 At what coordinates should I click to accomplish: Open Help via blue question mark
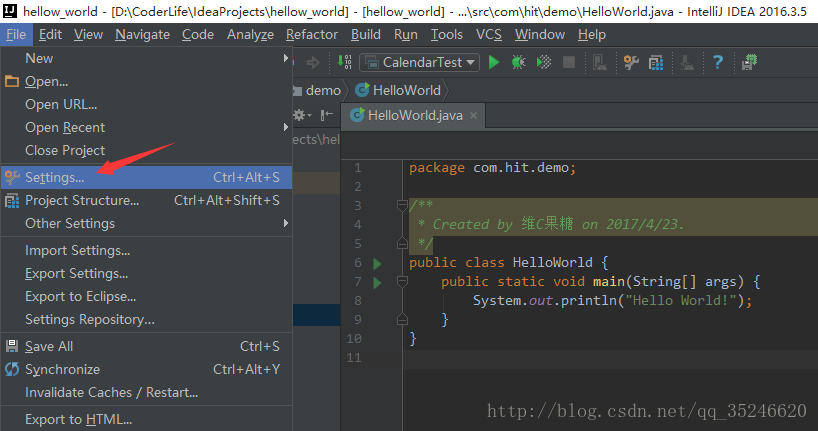718,62
